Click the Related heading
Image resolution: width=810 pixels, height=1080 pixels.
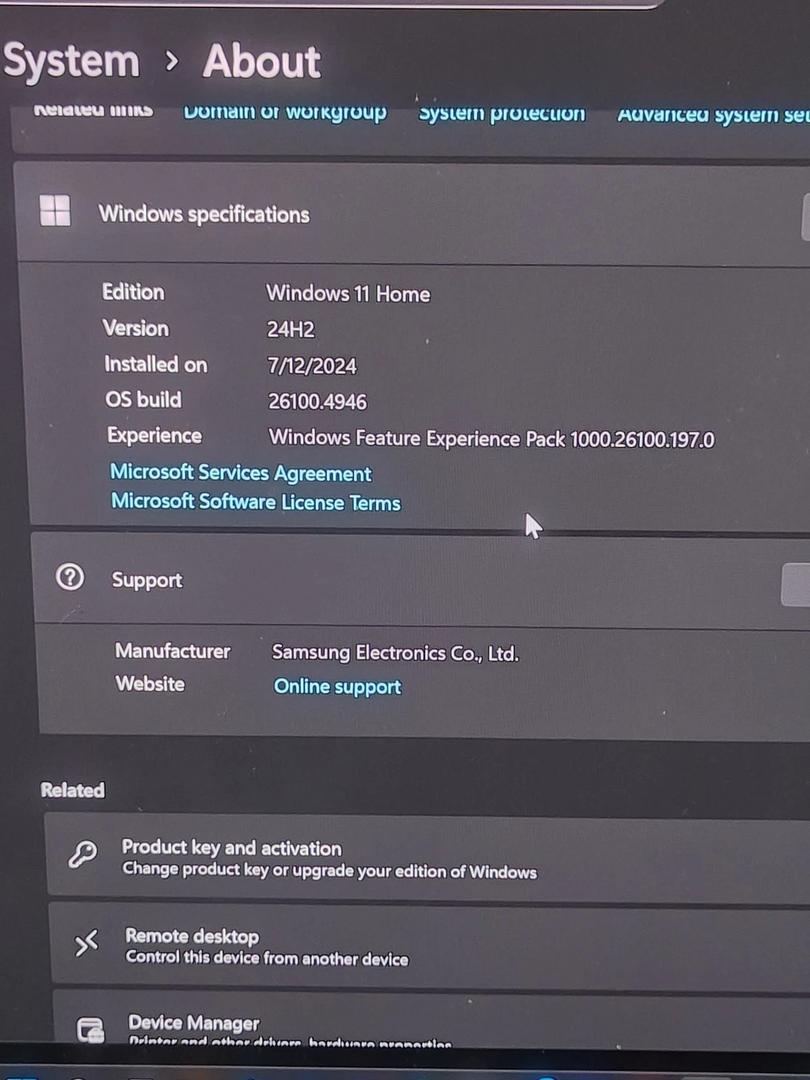click(72, 790)
